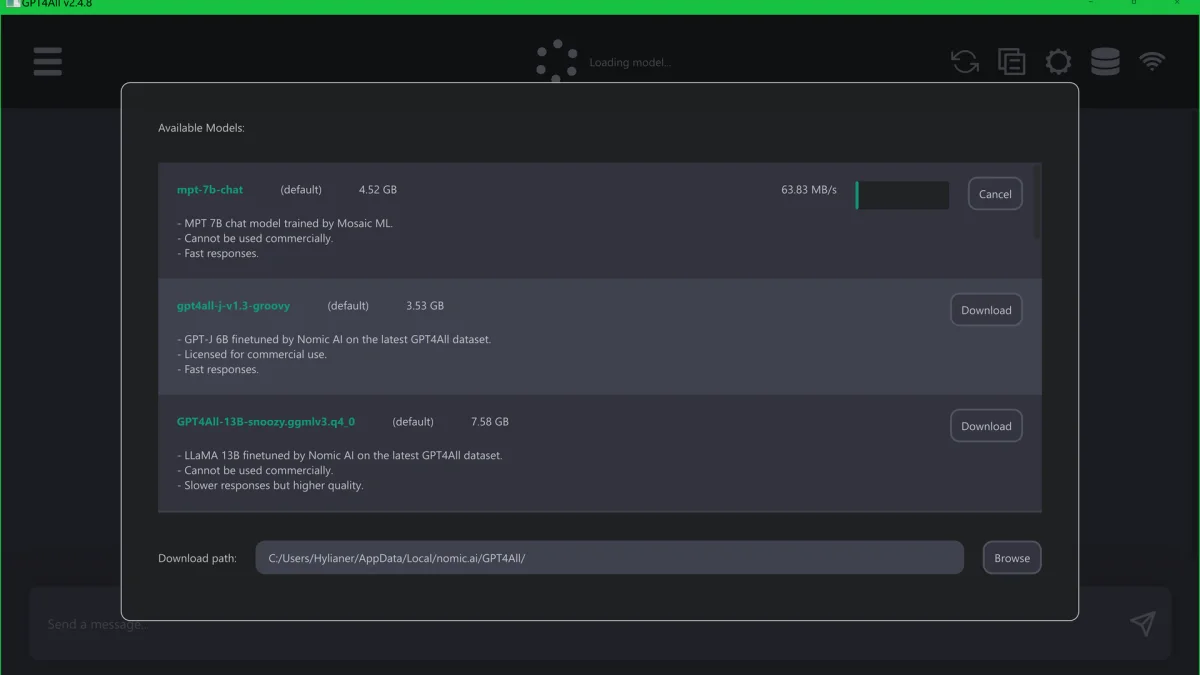Click the GPT4All v2.4.8 window title
The image size is (1200, 675).
click(57, 5)
